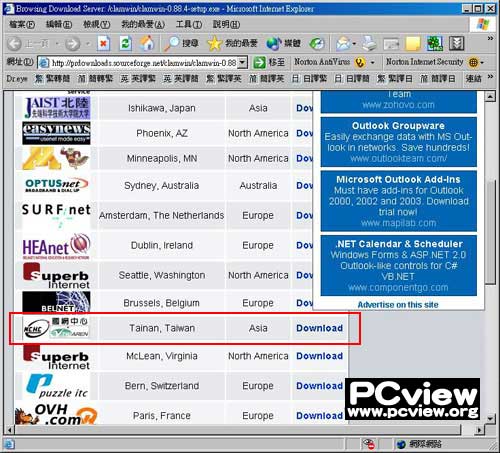Click 'Advertise on this site' link
Image resolution: width=500 pixels, height=453 pixels.
pyautogui.click(x=398, y=305)
